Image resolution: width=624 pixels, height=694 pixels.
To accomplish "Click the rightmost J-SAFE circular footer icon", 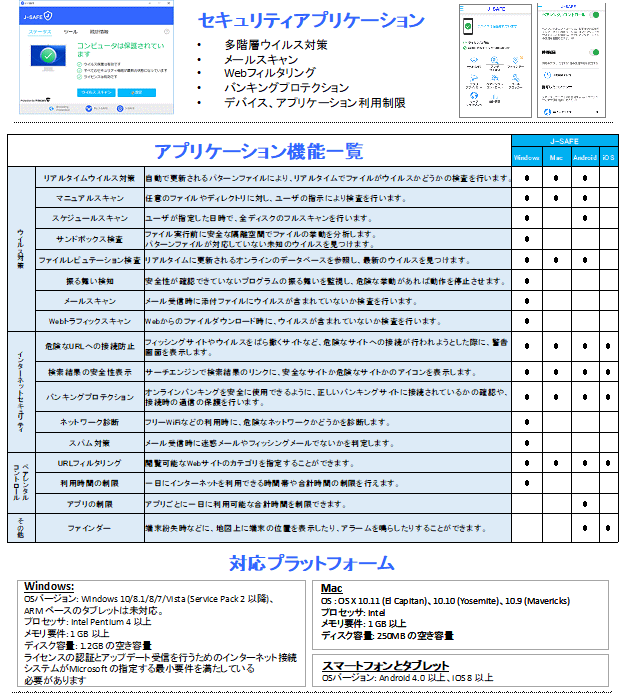I will [x=120, y=108].
